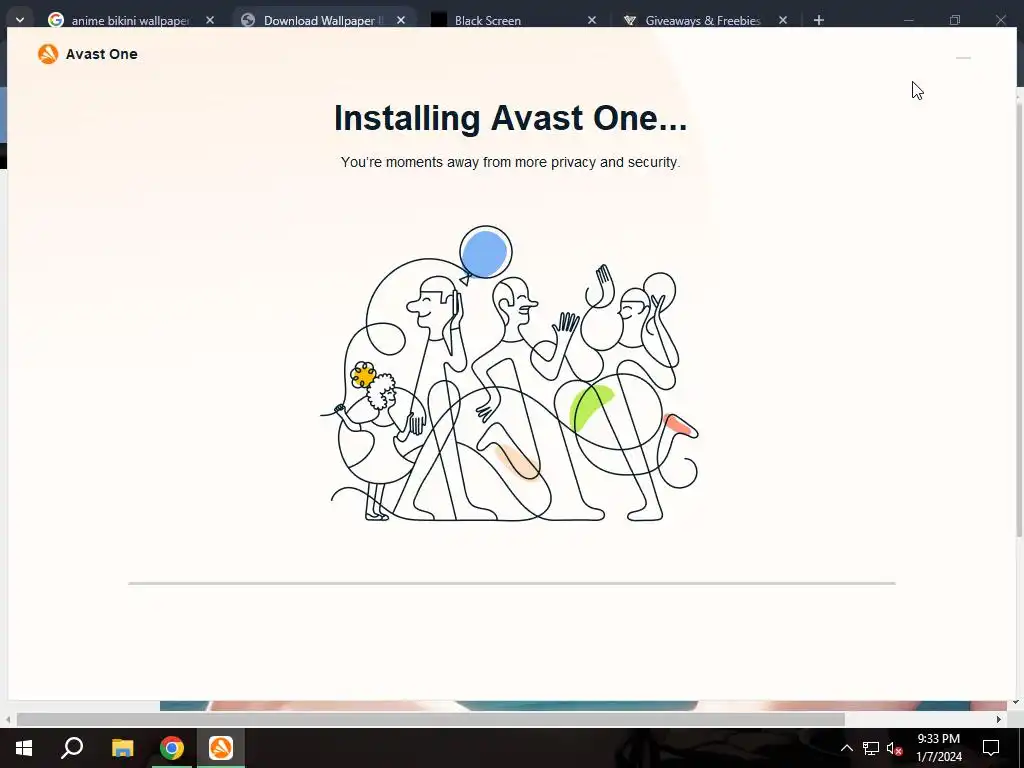Click the privacy and security subtitle text

click(510, 162)
